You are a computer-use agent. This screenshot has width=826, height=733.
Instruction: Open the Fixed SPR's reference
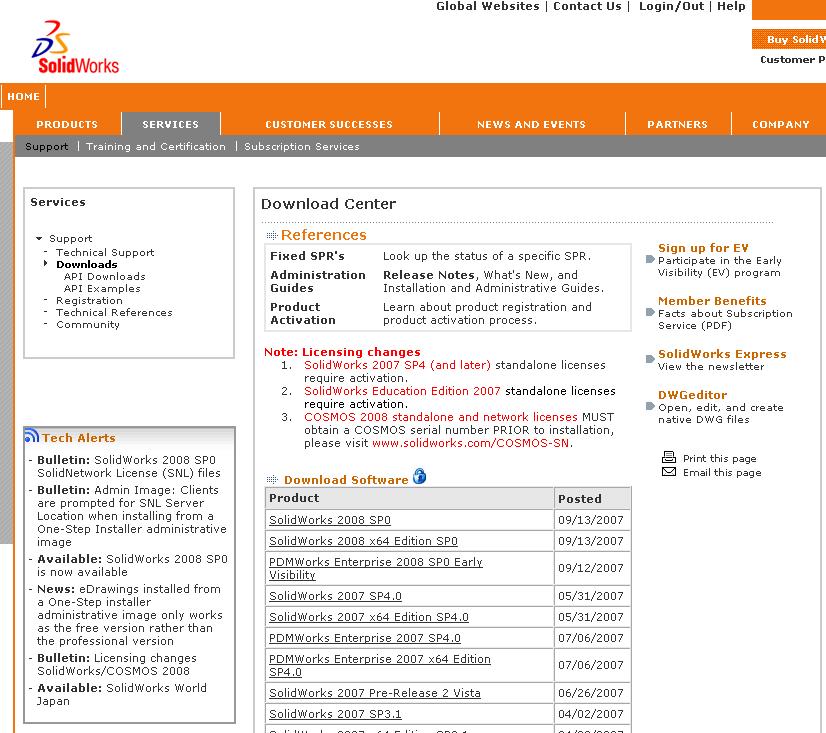tap(308, 256)
